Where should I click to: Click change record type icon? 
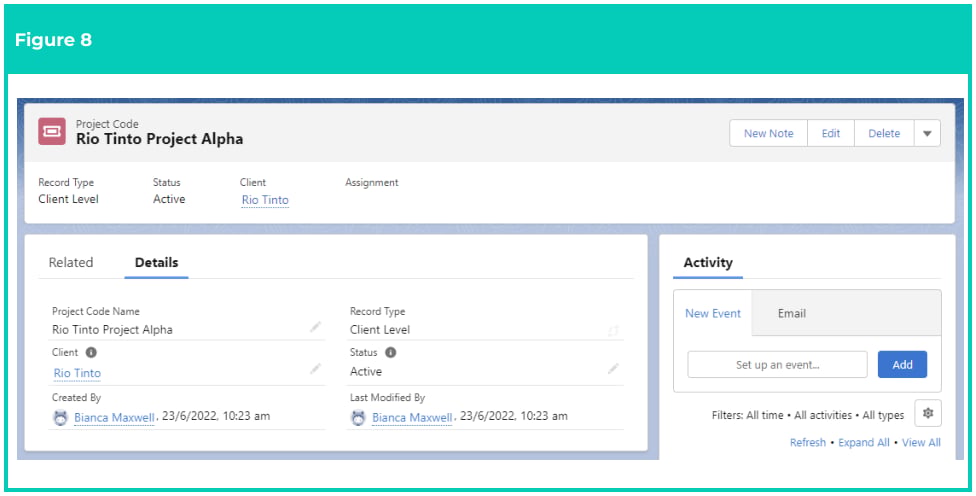(613, 330)
